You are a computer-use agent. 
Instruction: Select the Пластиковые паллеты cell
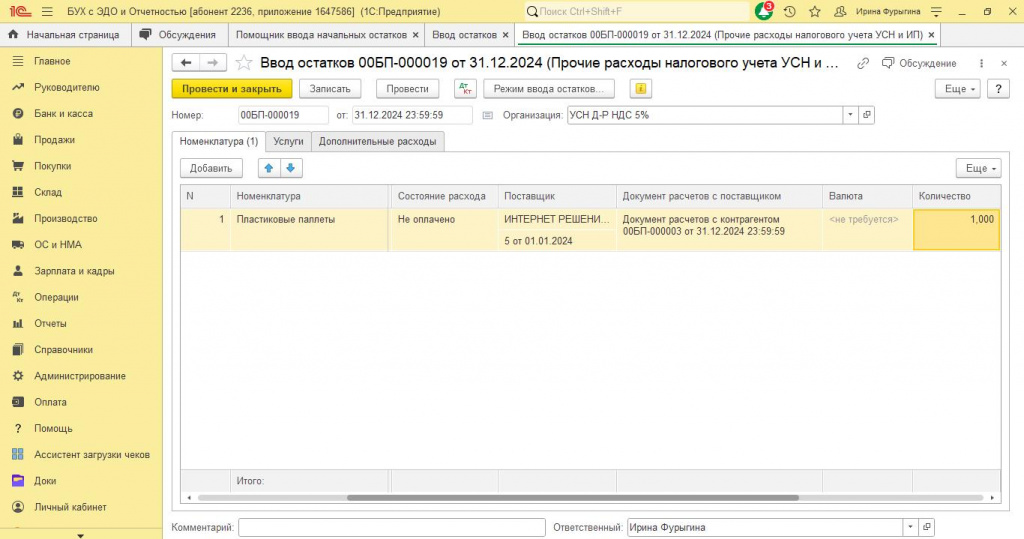309,230
